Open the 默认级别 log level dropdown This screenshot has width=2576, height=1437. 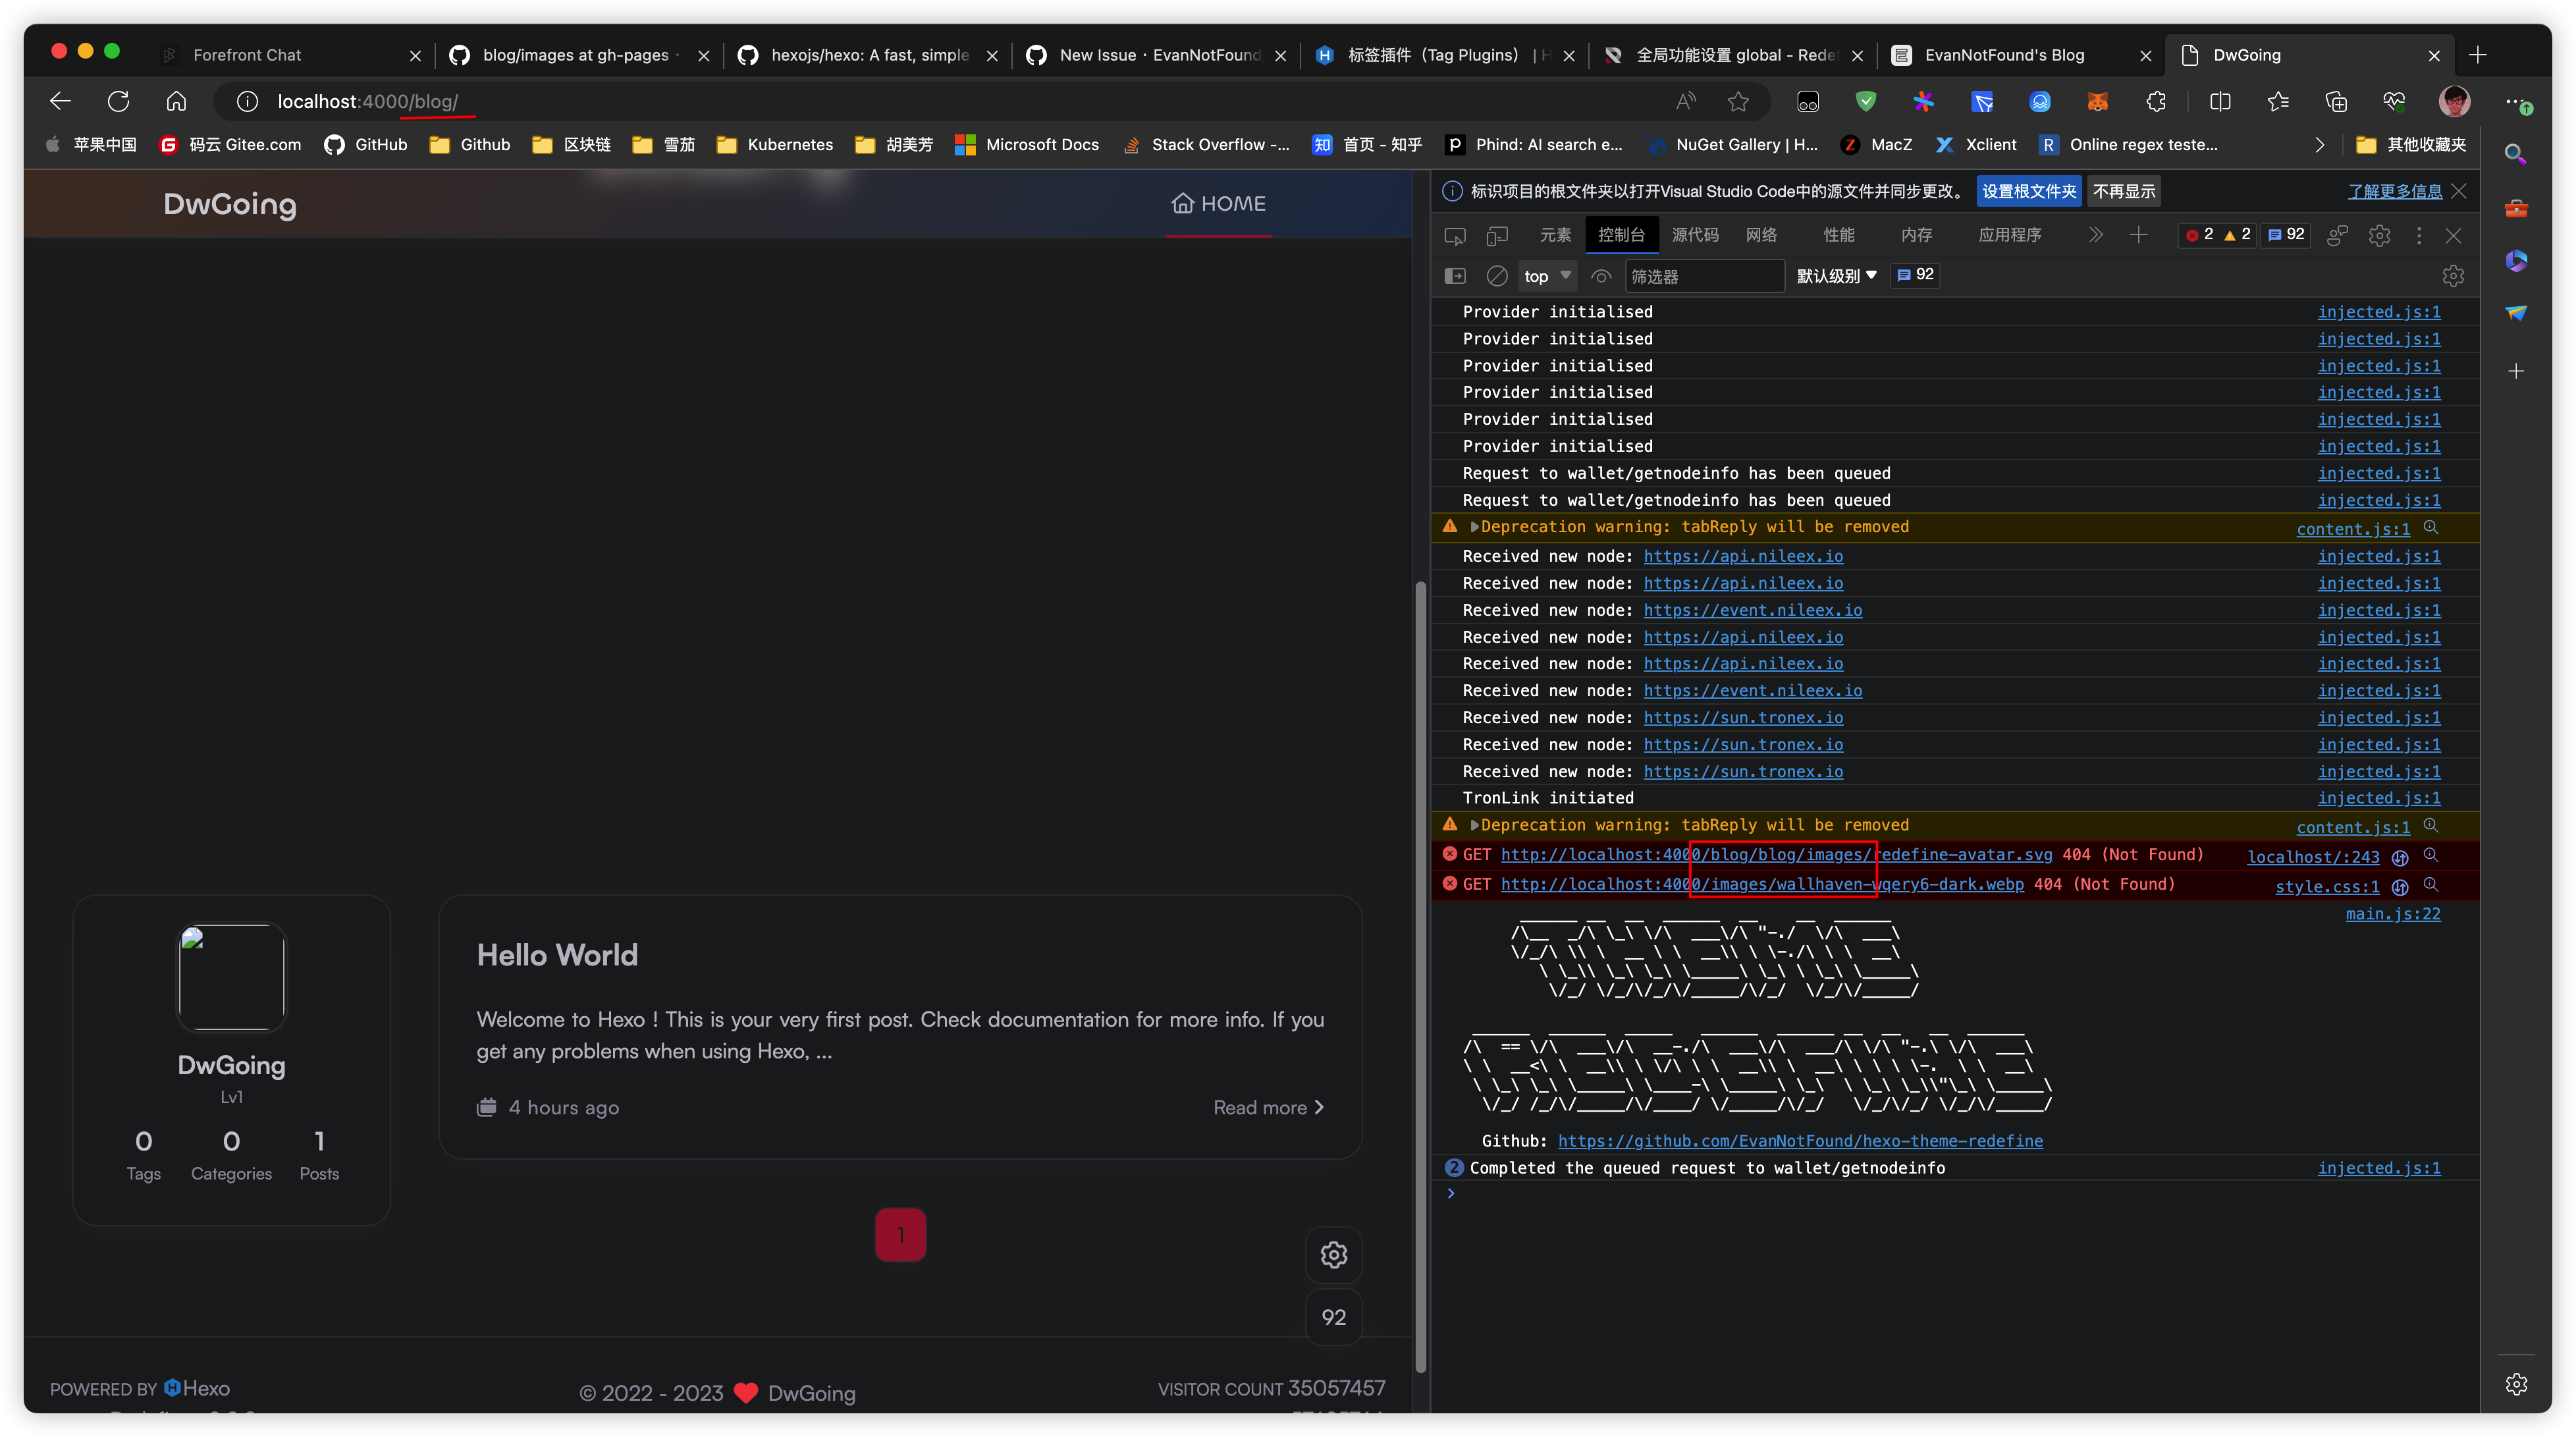[1837, 276]
